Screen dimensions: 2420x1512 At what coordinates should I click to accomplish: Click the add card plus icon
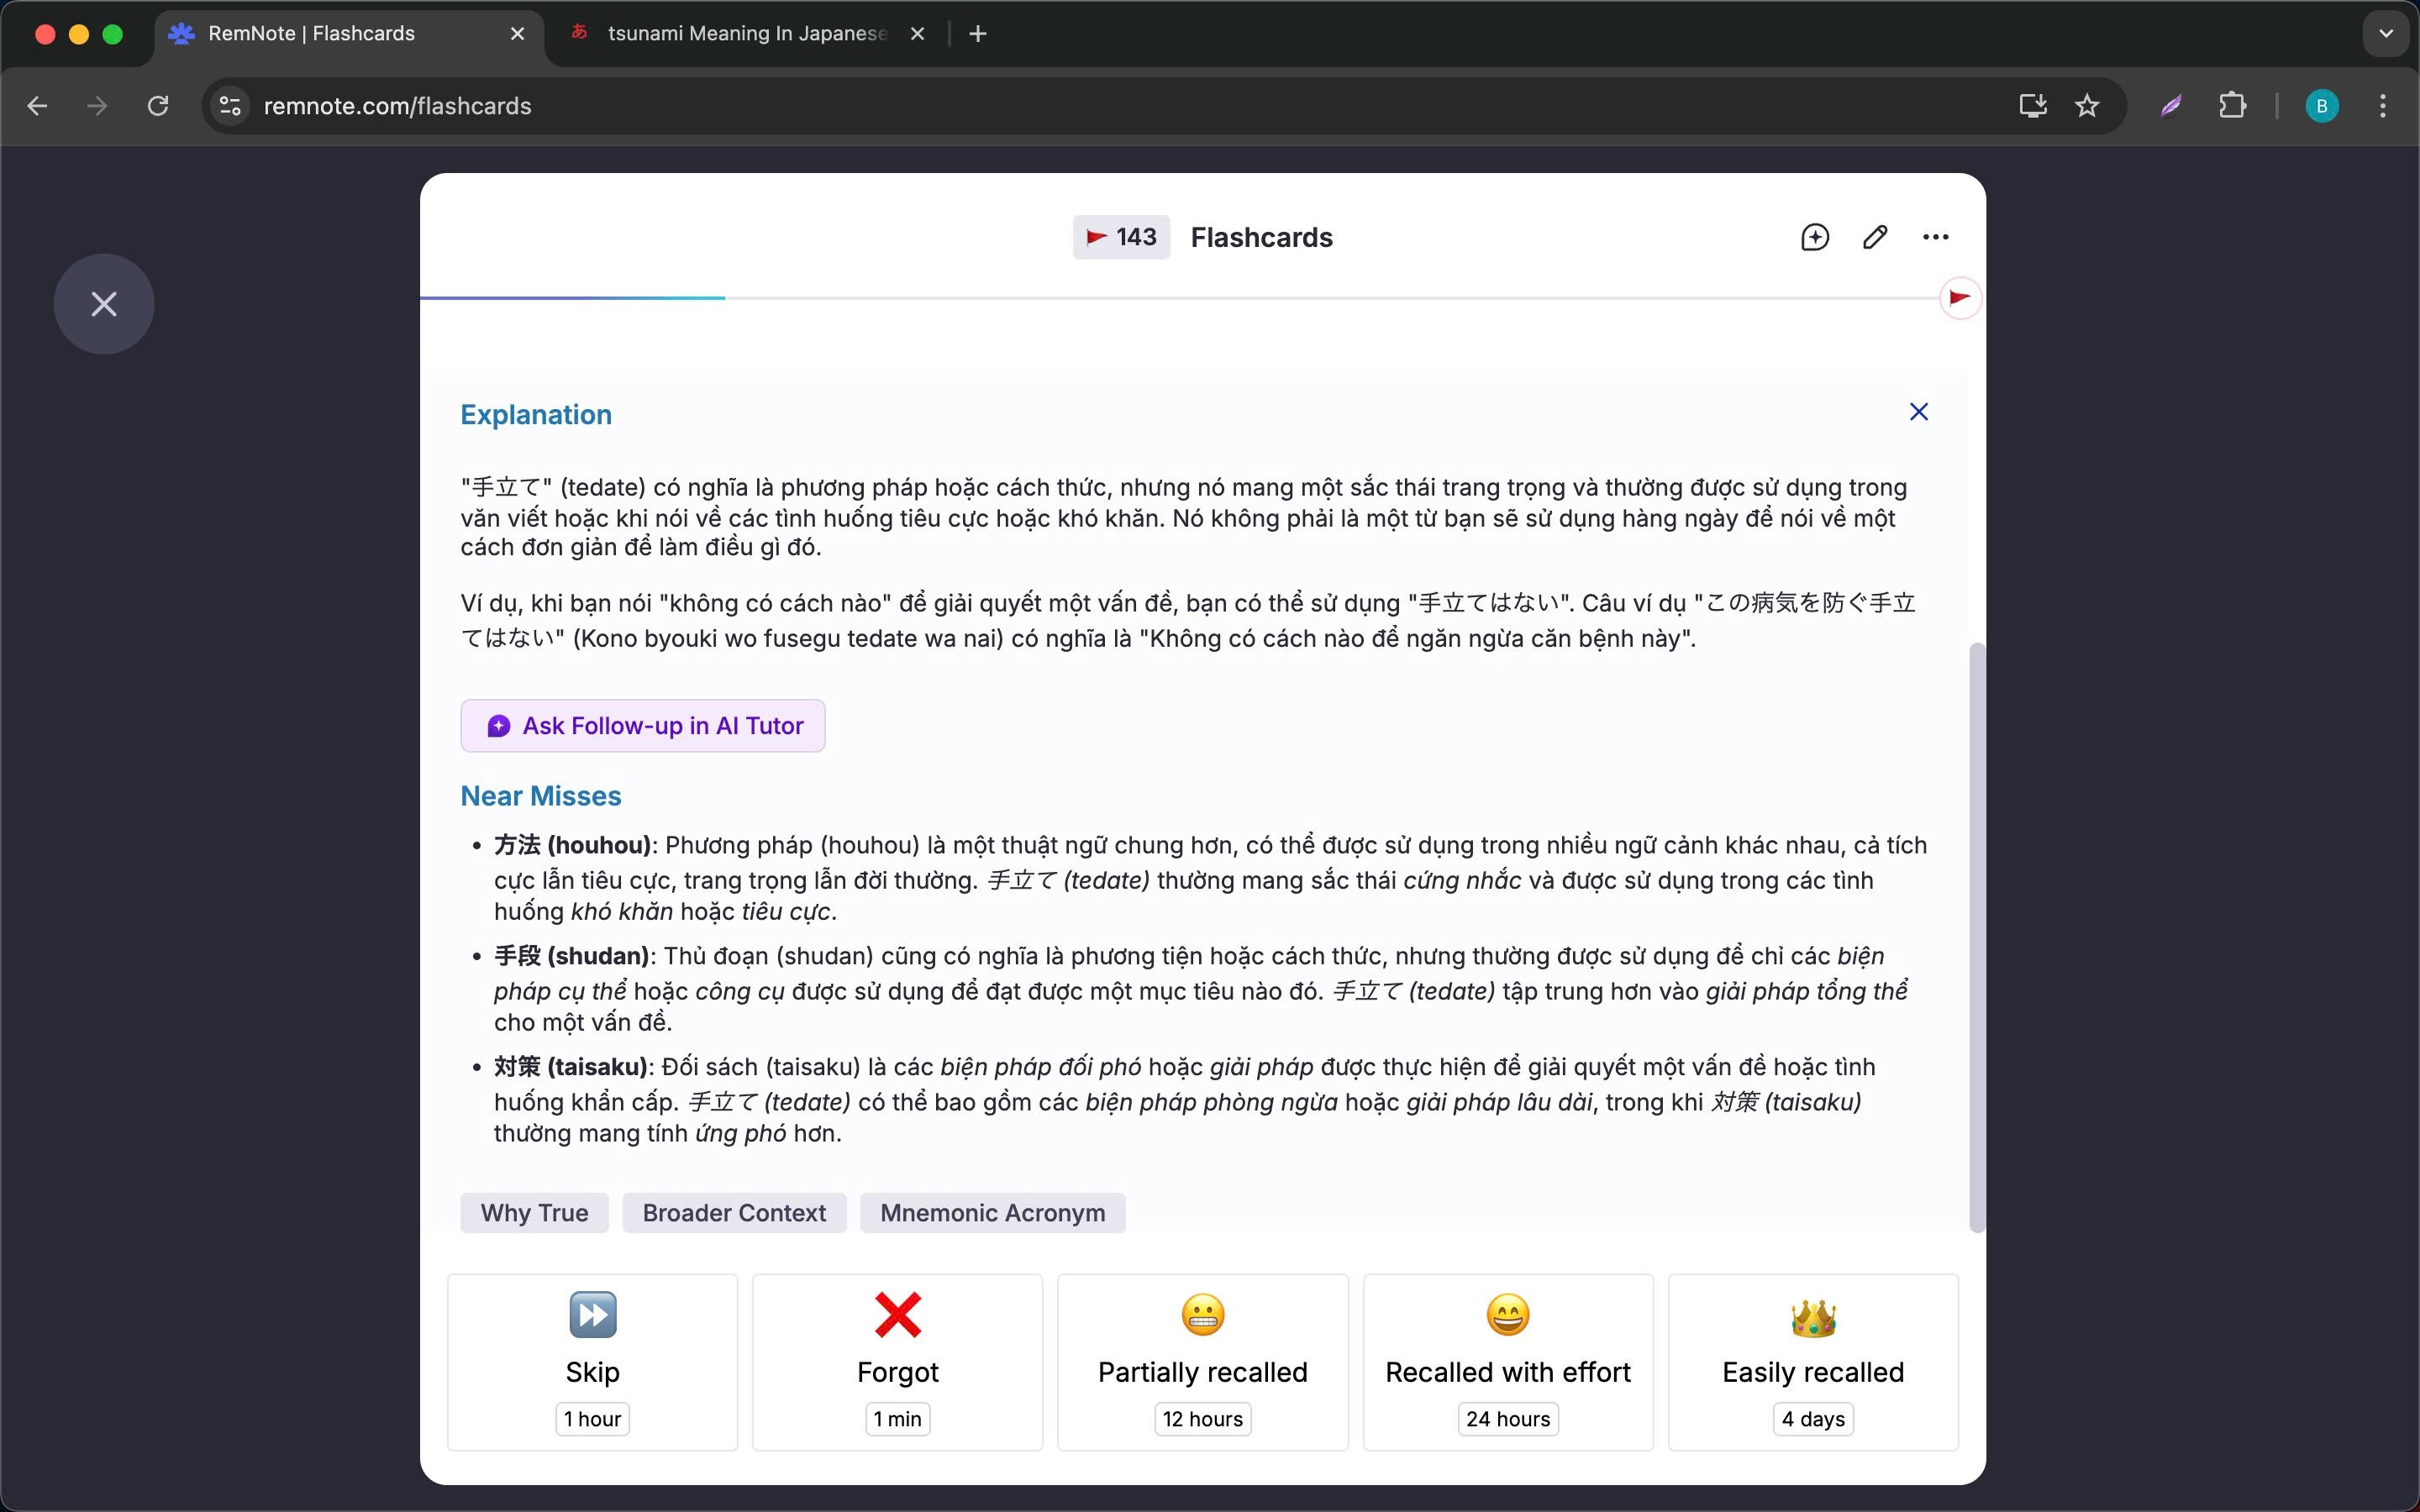1814,237
